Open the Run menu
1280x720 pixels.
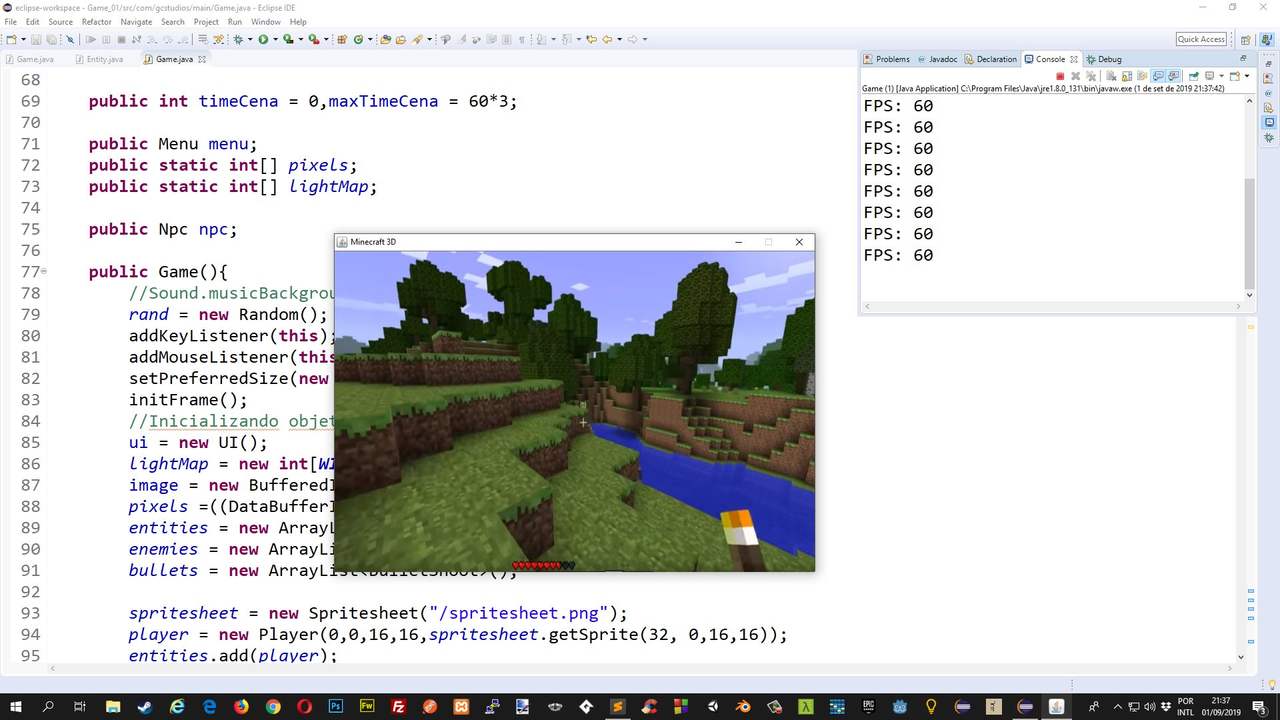coord(234,21)
